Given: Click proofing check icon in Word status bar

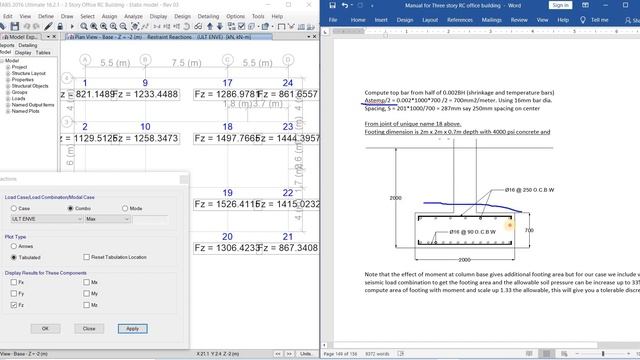Looking at the screenshot, I should coord(401,353).
